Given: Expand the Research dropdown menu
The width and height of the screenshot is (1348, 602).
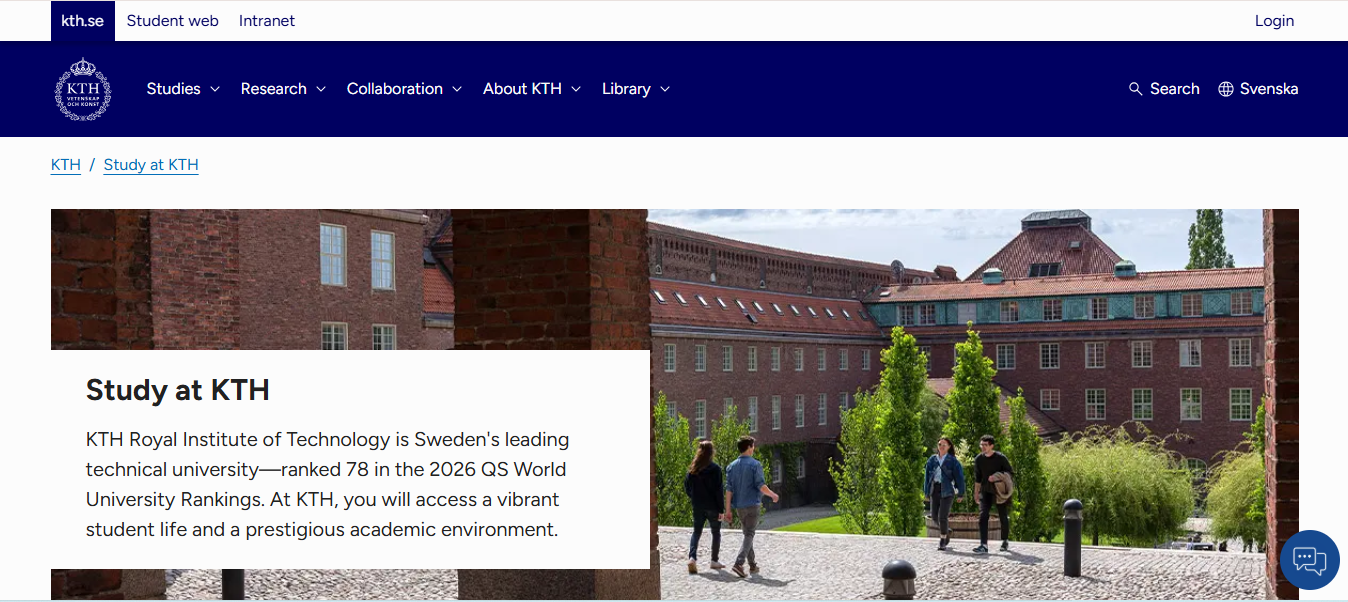Looking at the screenshot, I should pos(275,88).
